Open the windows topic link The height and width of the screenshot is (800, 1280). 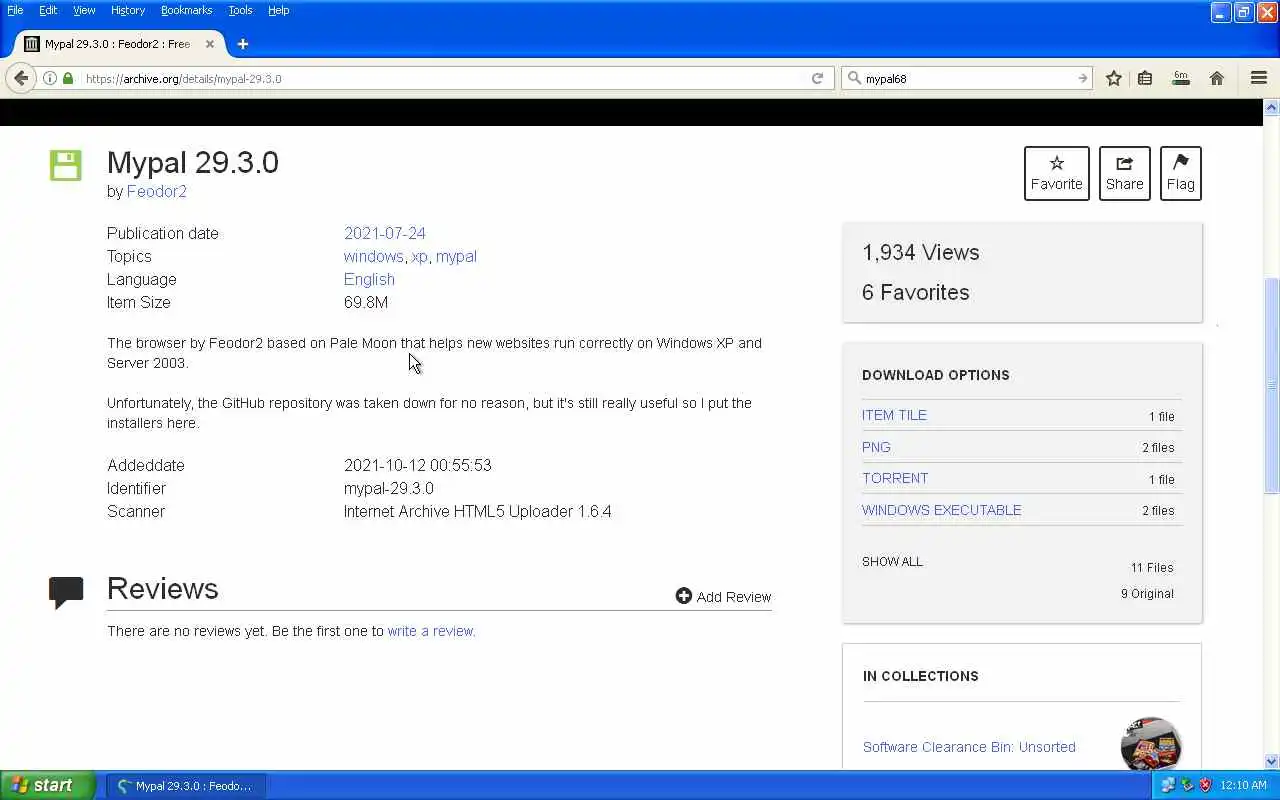coord(373,256)
